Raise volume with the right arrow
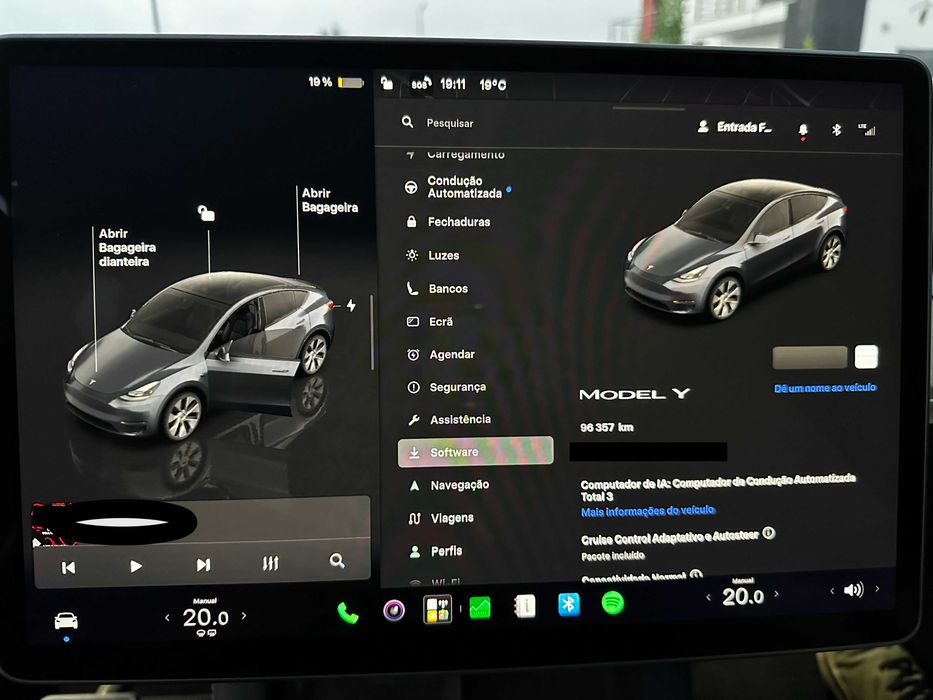 click(877, 589)
